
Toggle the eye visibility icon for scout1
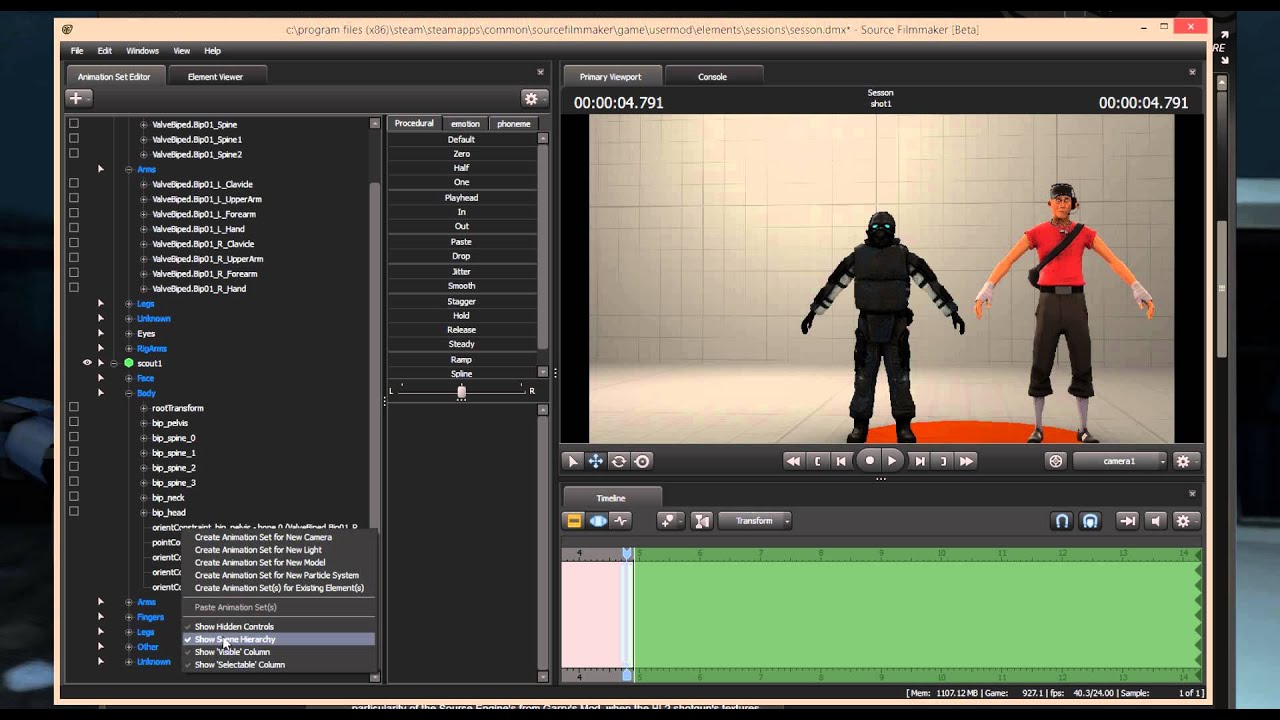click(x=87, y=363)
